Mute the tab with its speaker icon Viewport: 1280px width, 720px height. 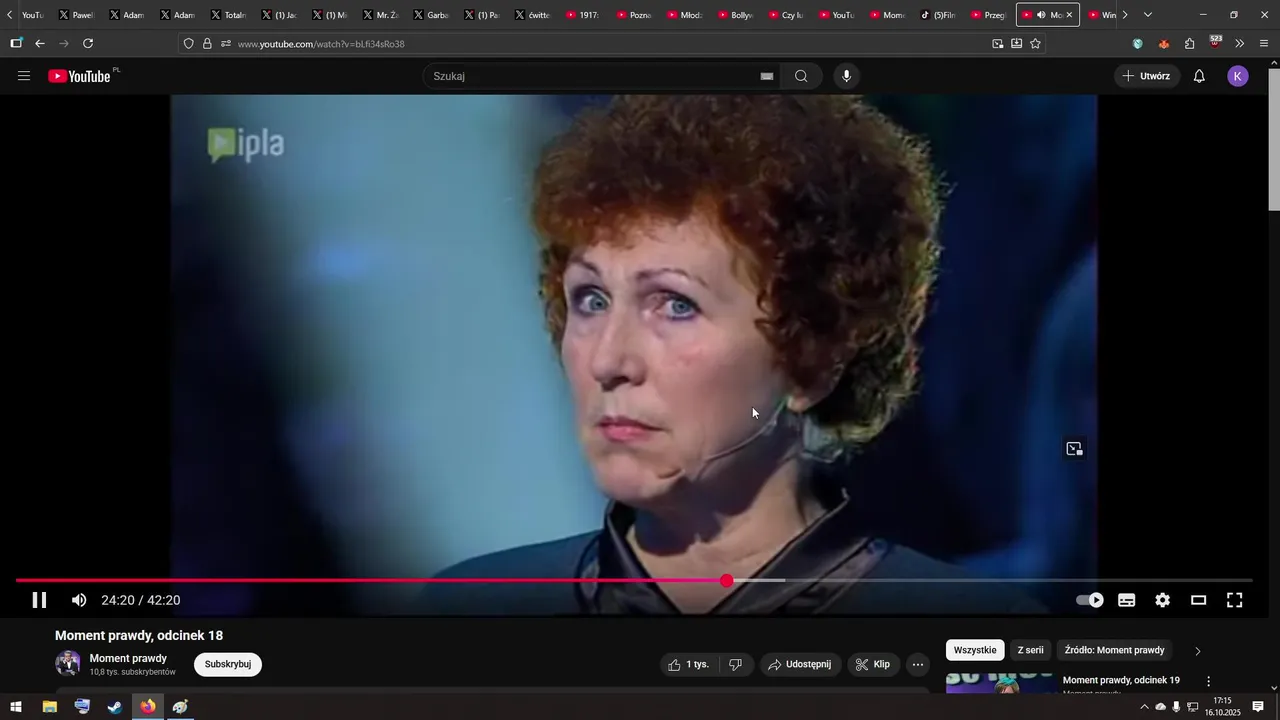1041,15
